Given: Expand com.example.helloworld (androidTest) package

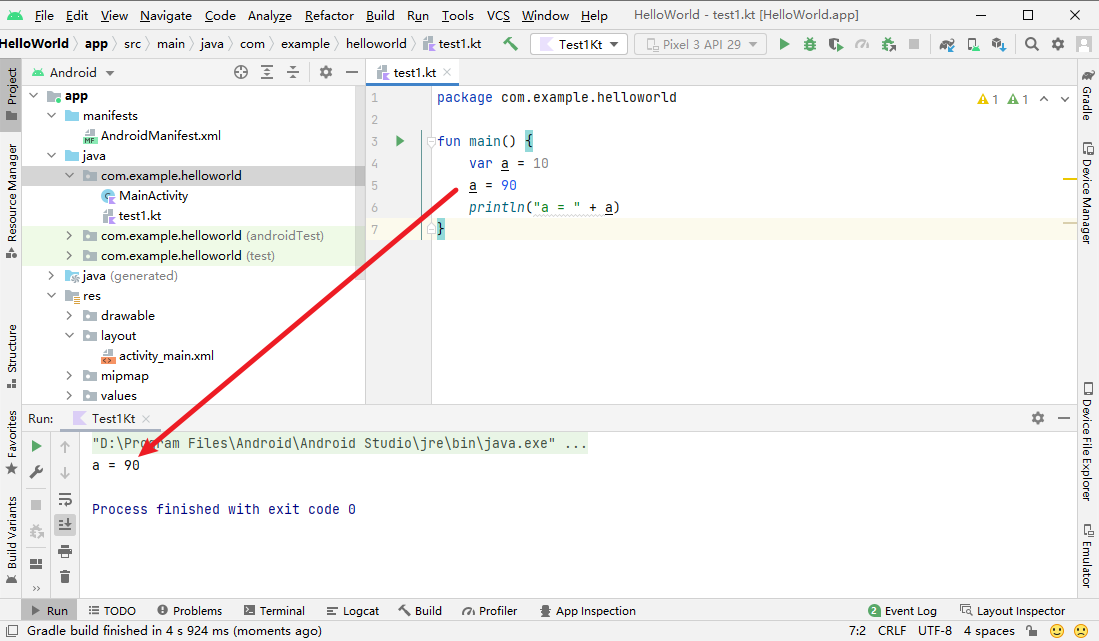Looking at the screenshot, I should (69, 235).
